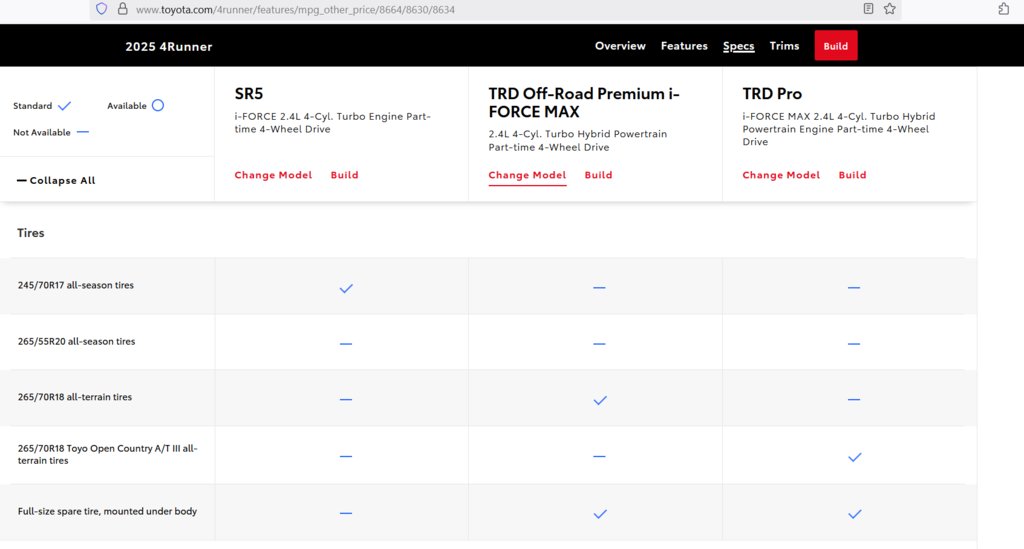Image resolution: width=1024 pixels, height=549 pixels.
Task: Click the toyota.com URL in address bar
Action: coord(295,10)
